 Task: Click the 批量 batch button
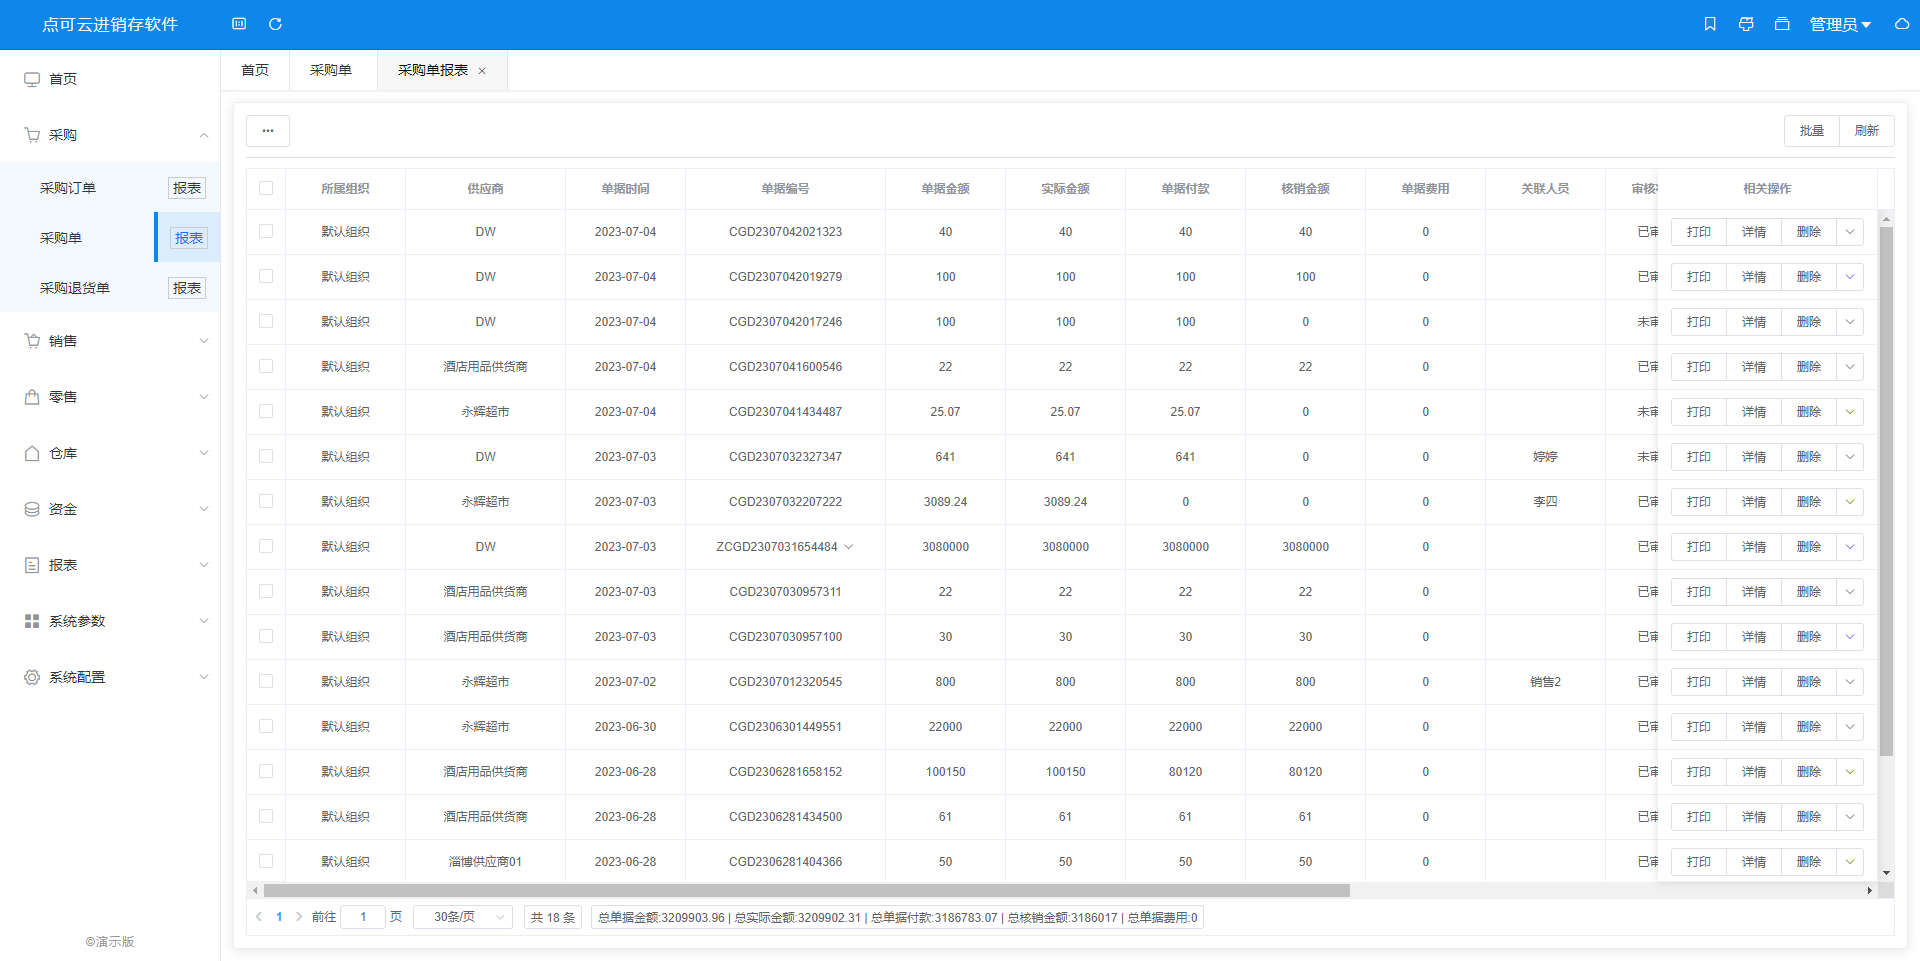[1812, 131]
